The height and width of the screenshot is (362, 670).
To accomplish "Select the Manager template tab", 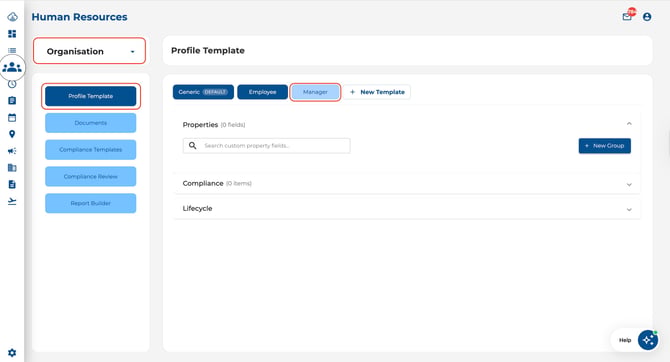I will (x=315, y=92).
